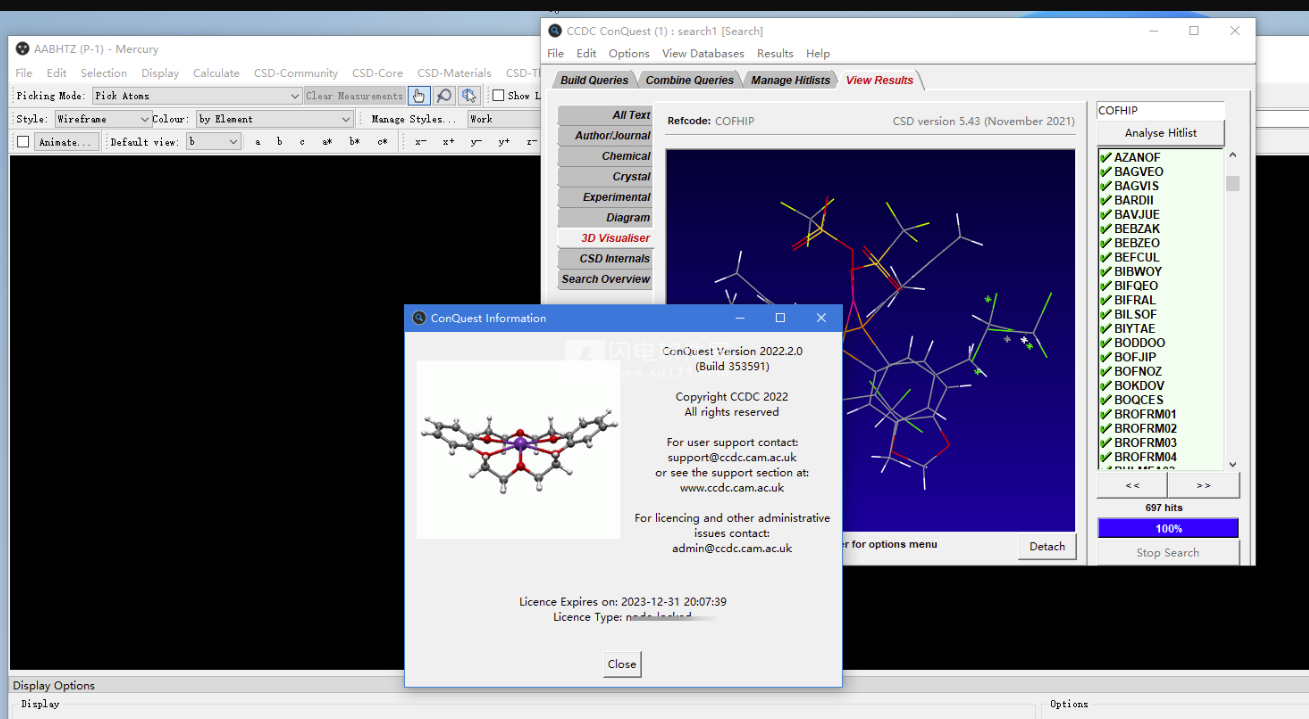
Task: Open the Work style dropdown in Mercury
Action: 503,119
